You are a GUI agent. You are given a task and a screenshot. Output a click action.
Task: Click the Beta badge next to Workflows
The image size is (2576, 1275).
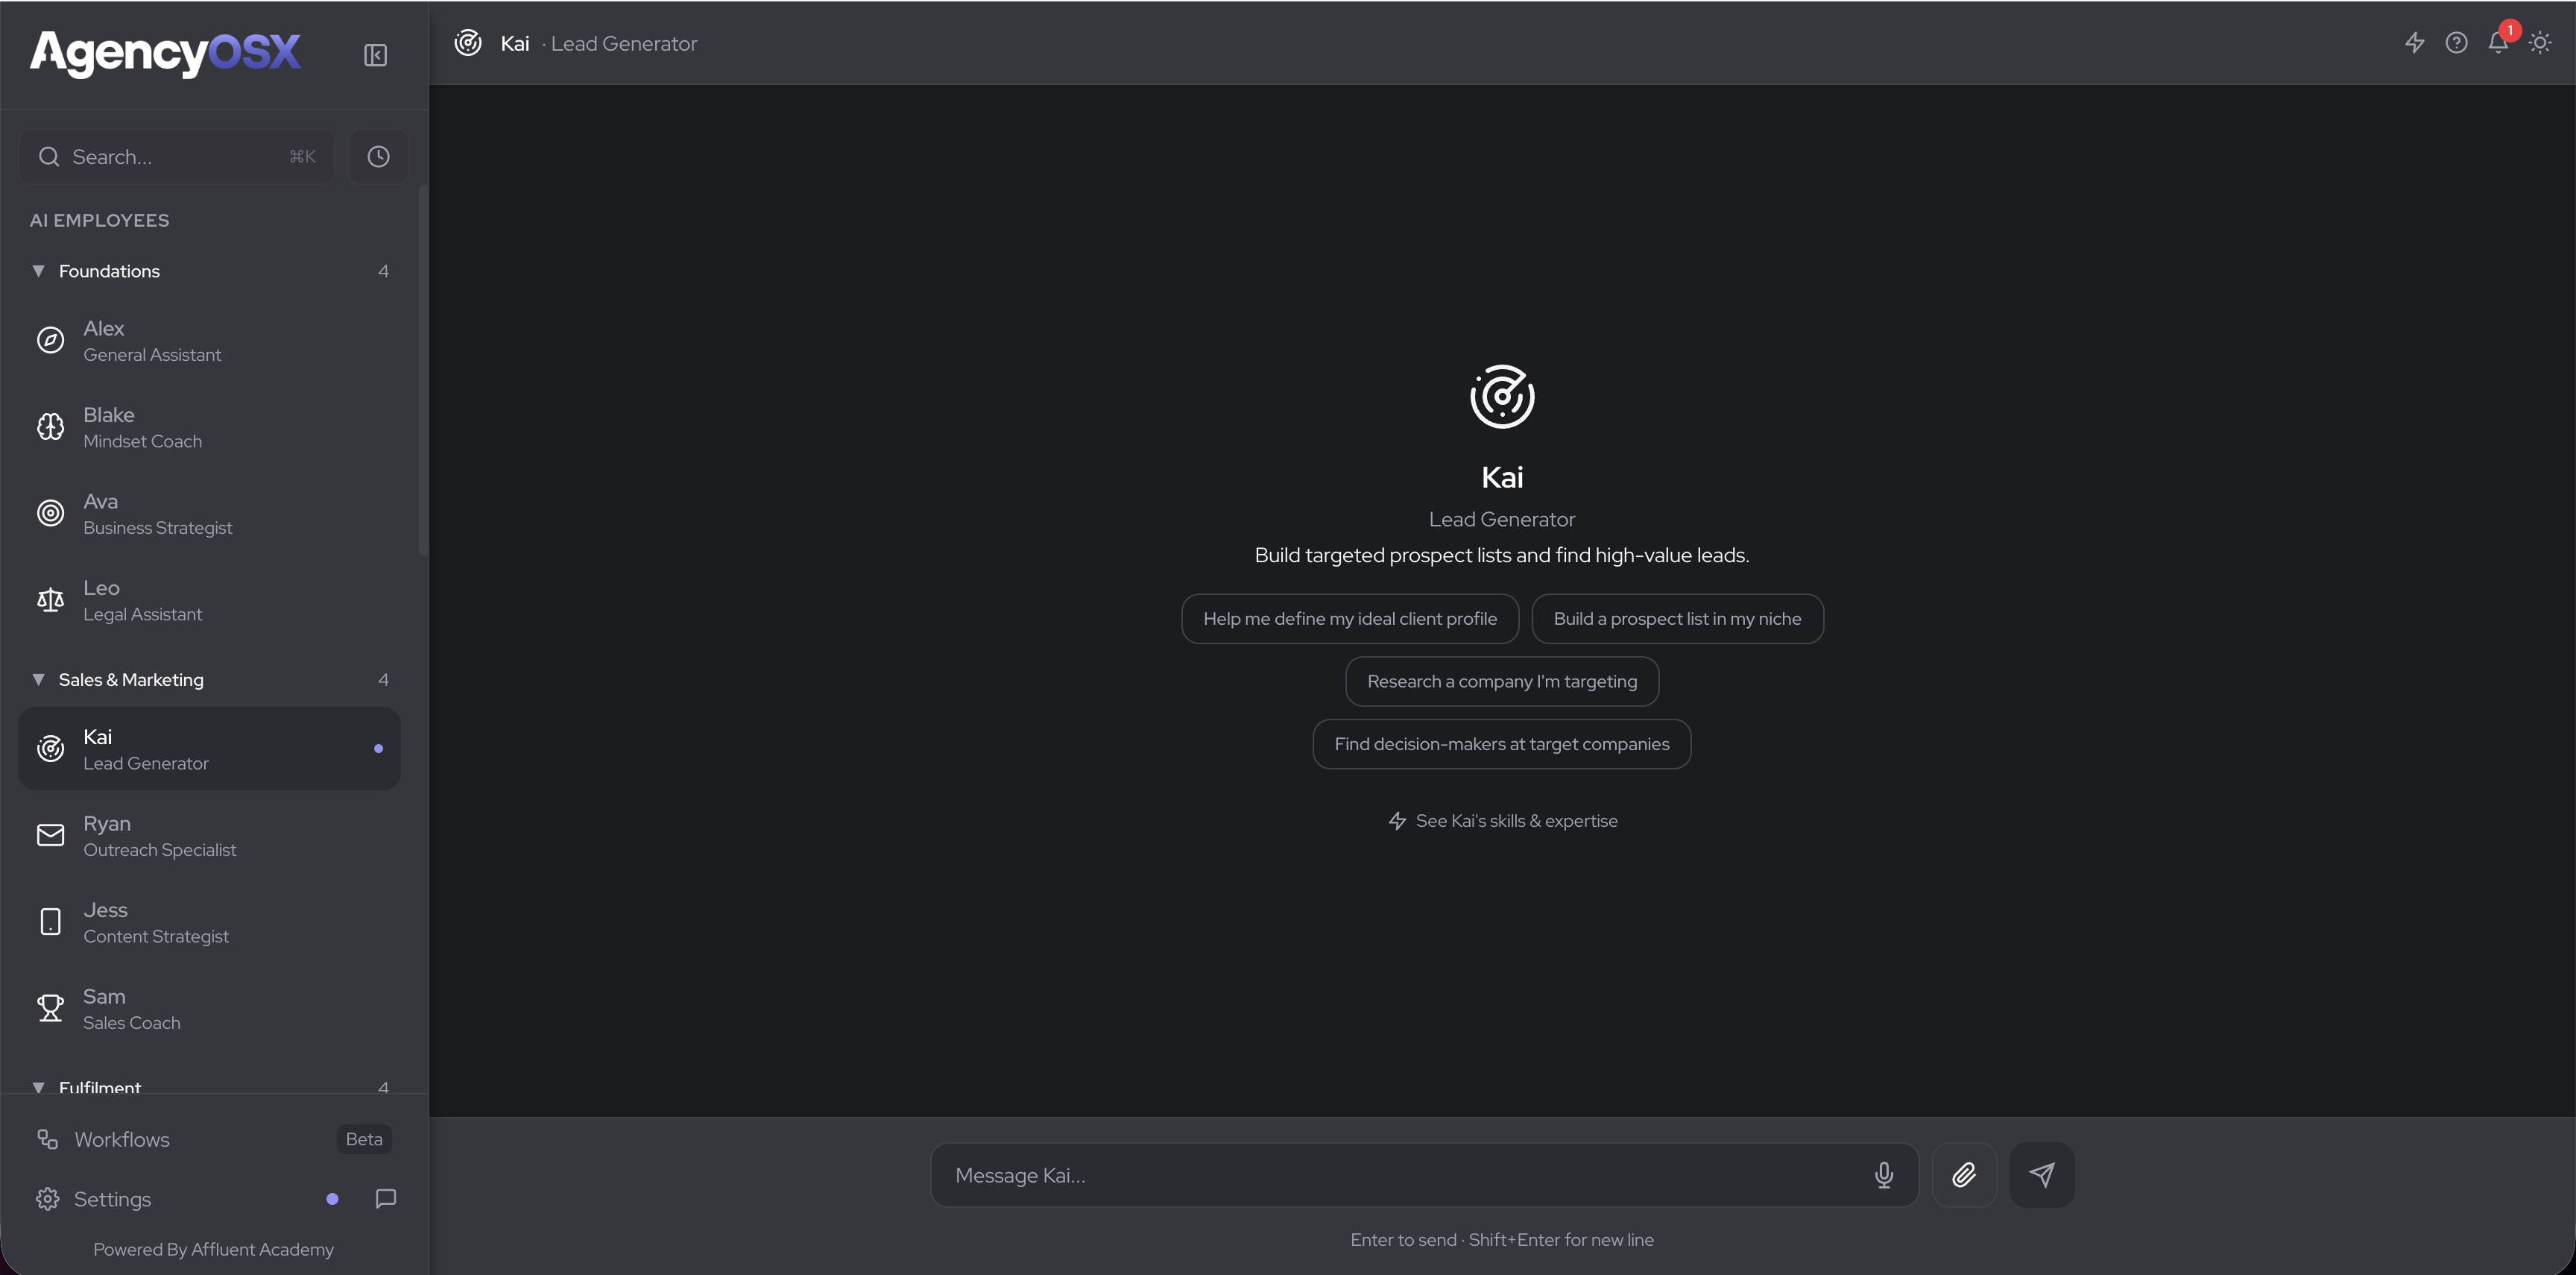click(x=364, y=1139)
